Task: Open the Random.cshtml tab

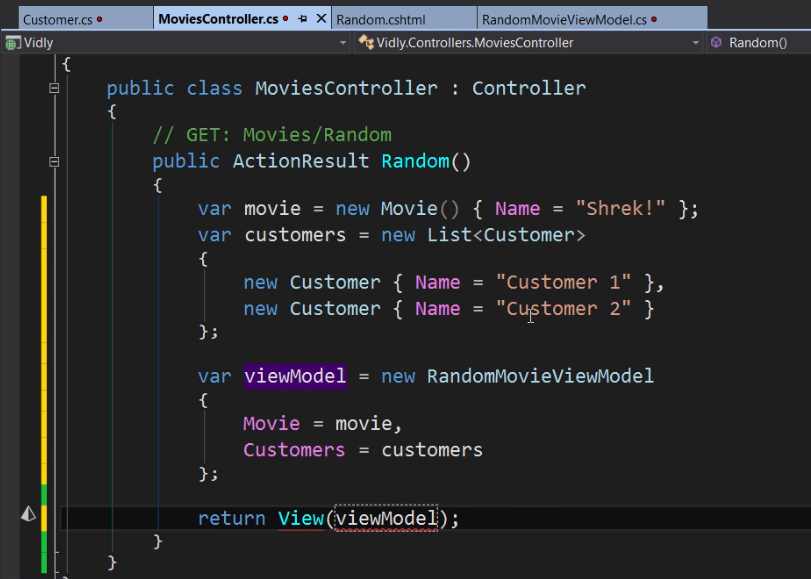Action: coord(404,19)
